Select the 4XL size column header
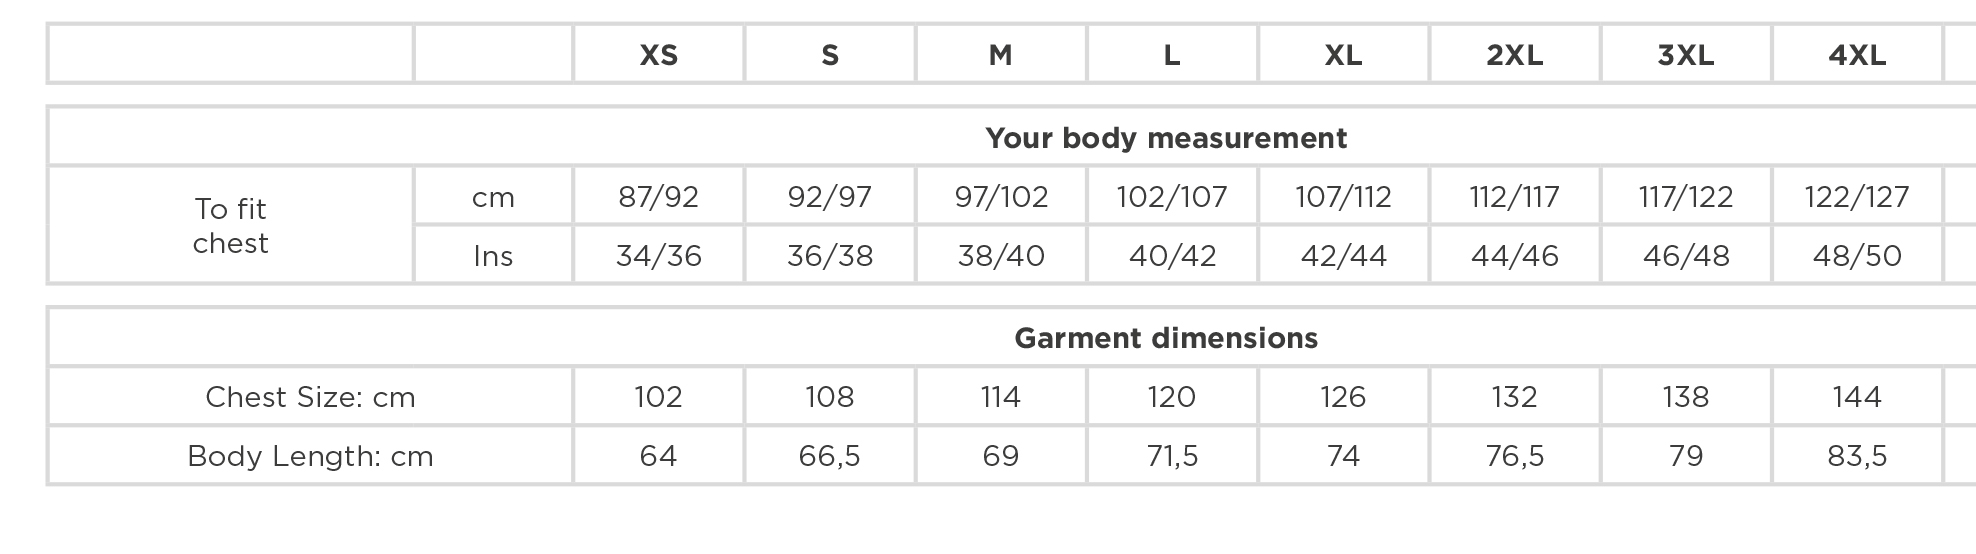1976x554 pixels. pyautogui.click(x=1857, y=54)
